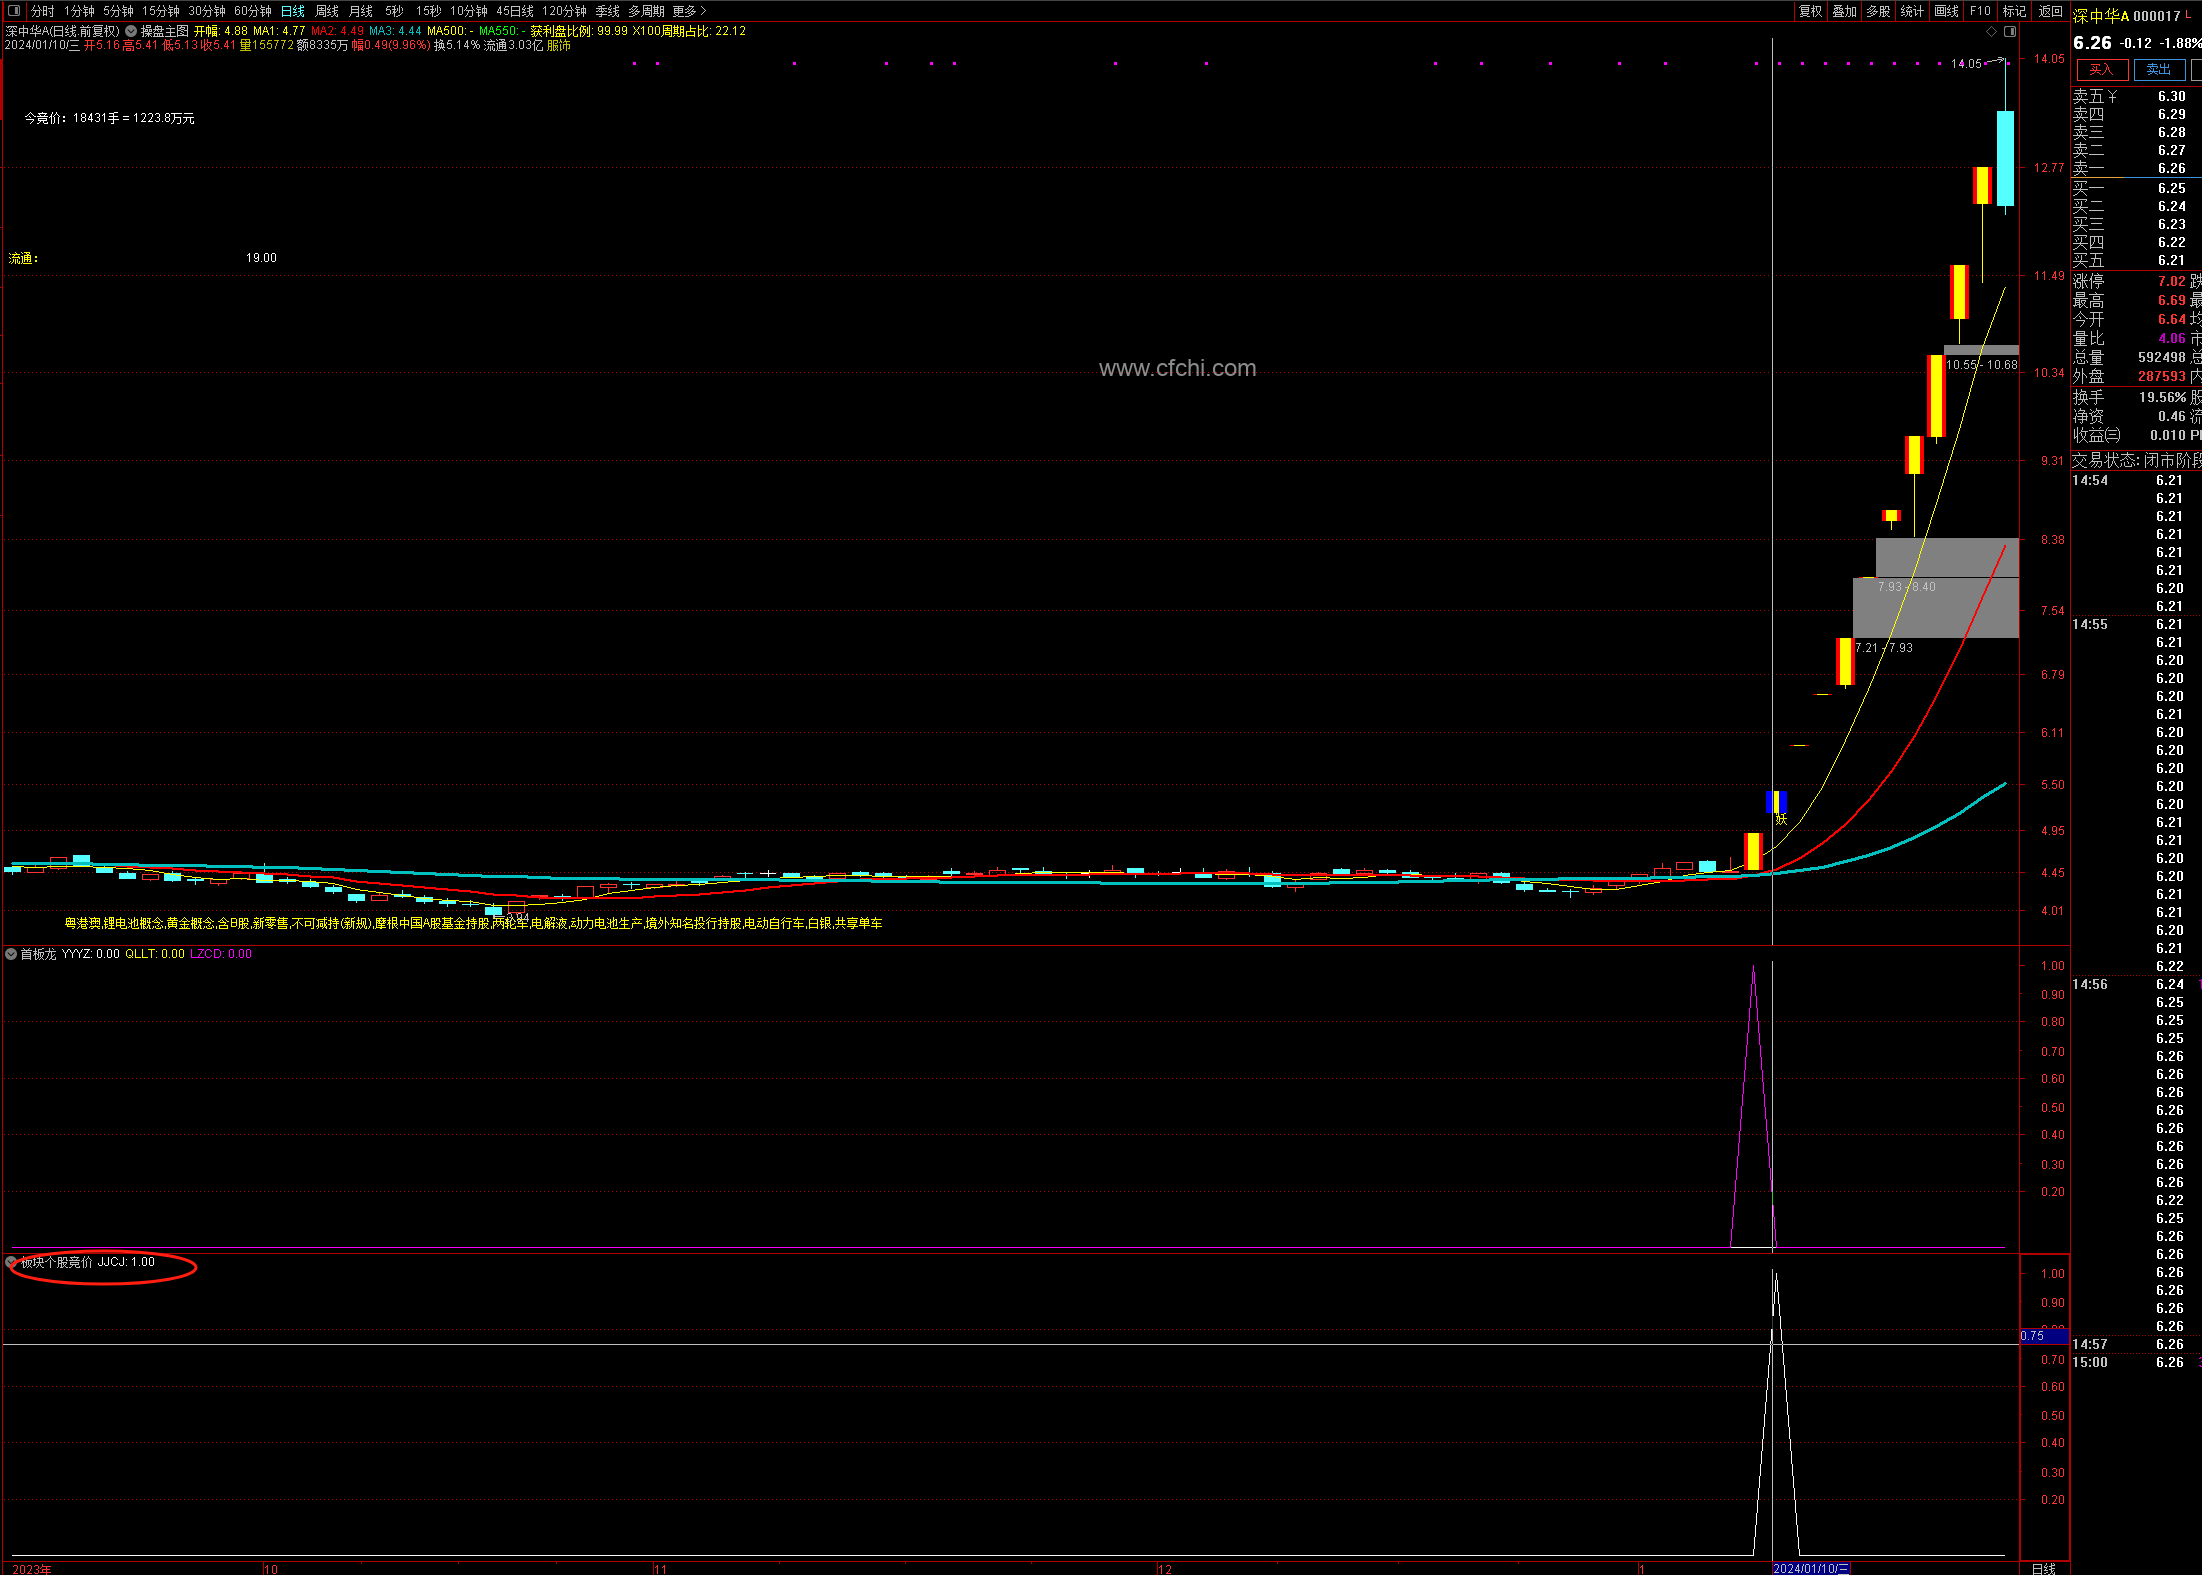The height and width of the screenshot is (1575, 2202).
Task: Open the 画线 drawing tools
Action: click(1946, 11)
